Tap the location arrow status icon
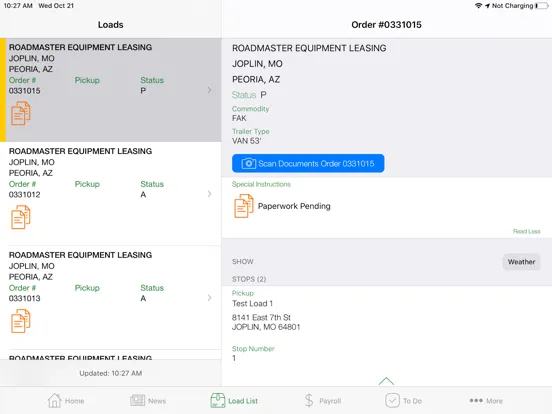This screenshot has height=414, width=552. pyautogui.click(x=487, y=6)
